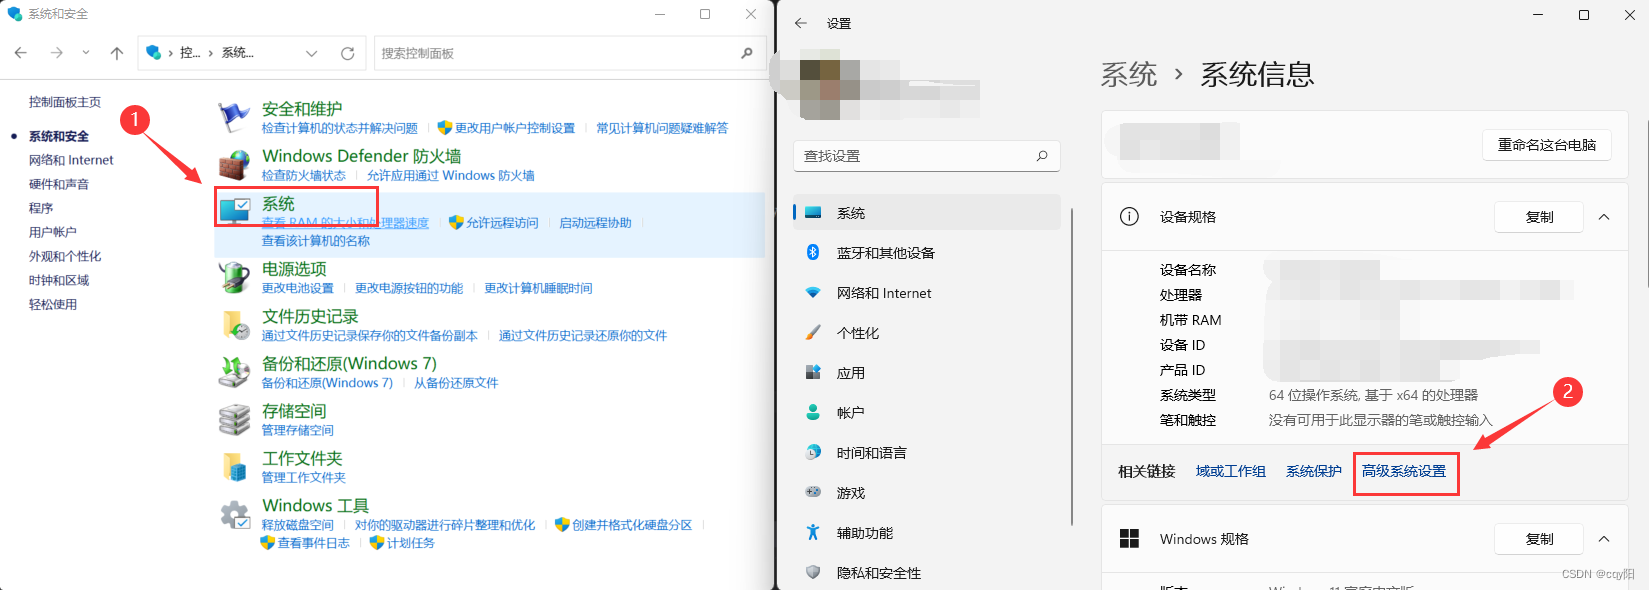Click the see this computer's name link
The image size is (1649, 590).
(316, 241)
